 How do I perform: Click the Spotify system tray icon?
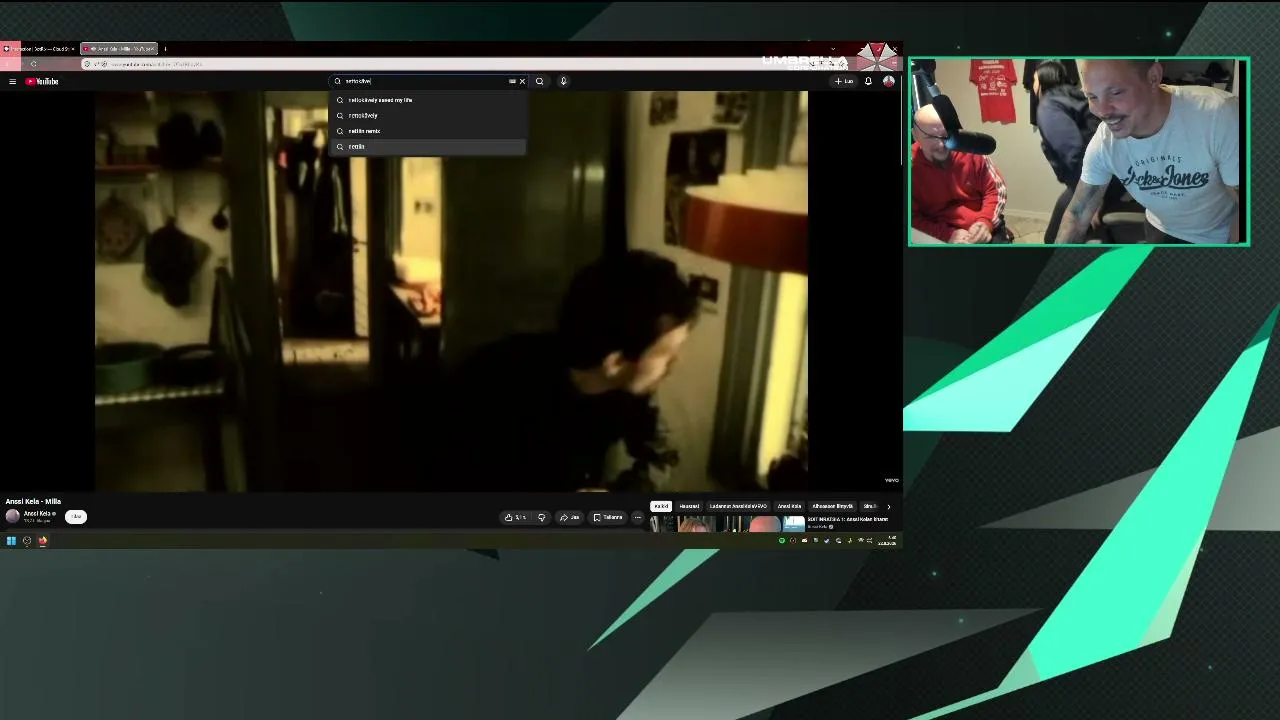[782, 541]
